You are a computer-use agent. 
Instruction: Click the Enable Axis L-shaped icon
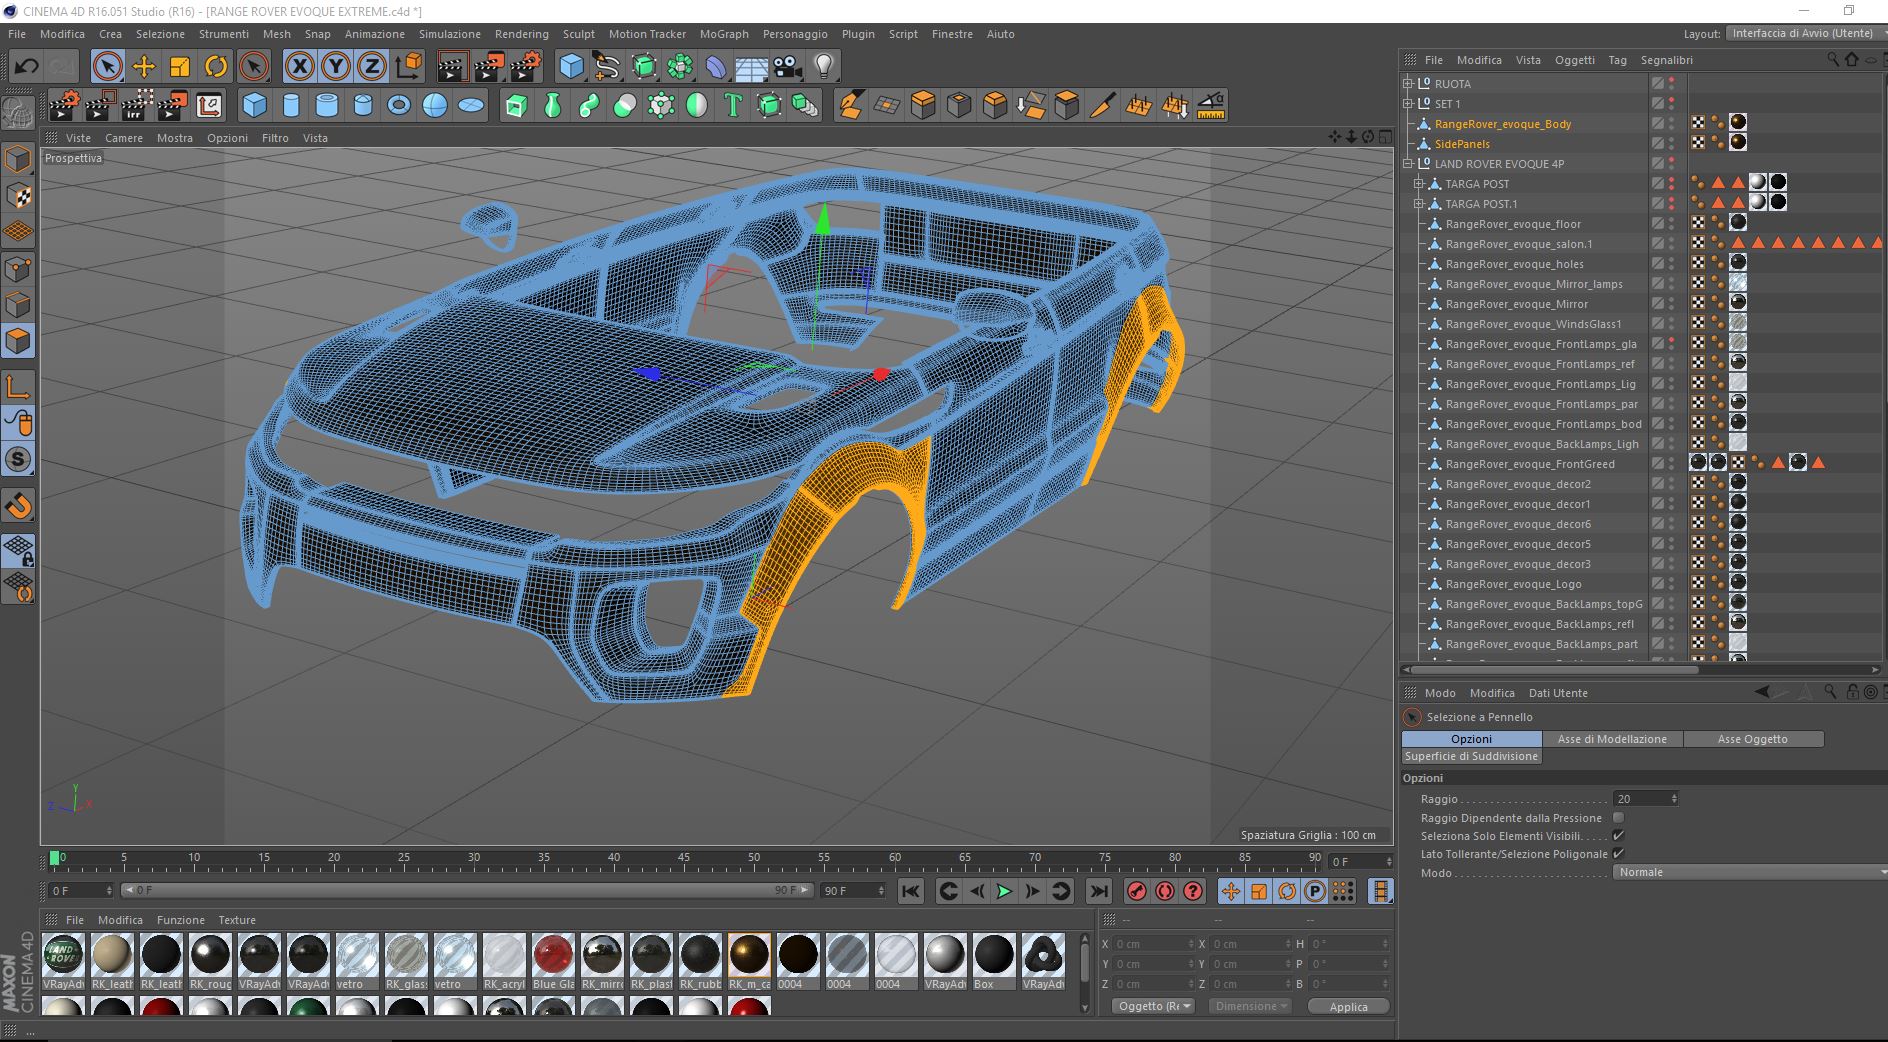point(19,387)
